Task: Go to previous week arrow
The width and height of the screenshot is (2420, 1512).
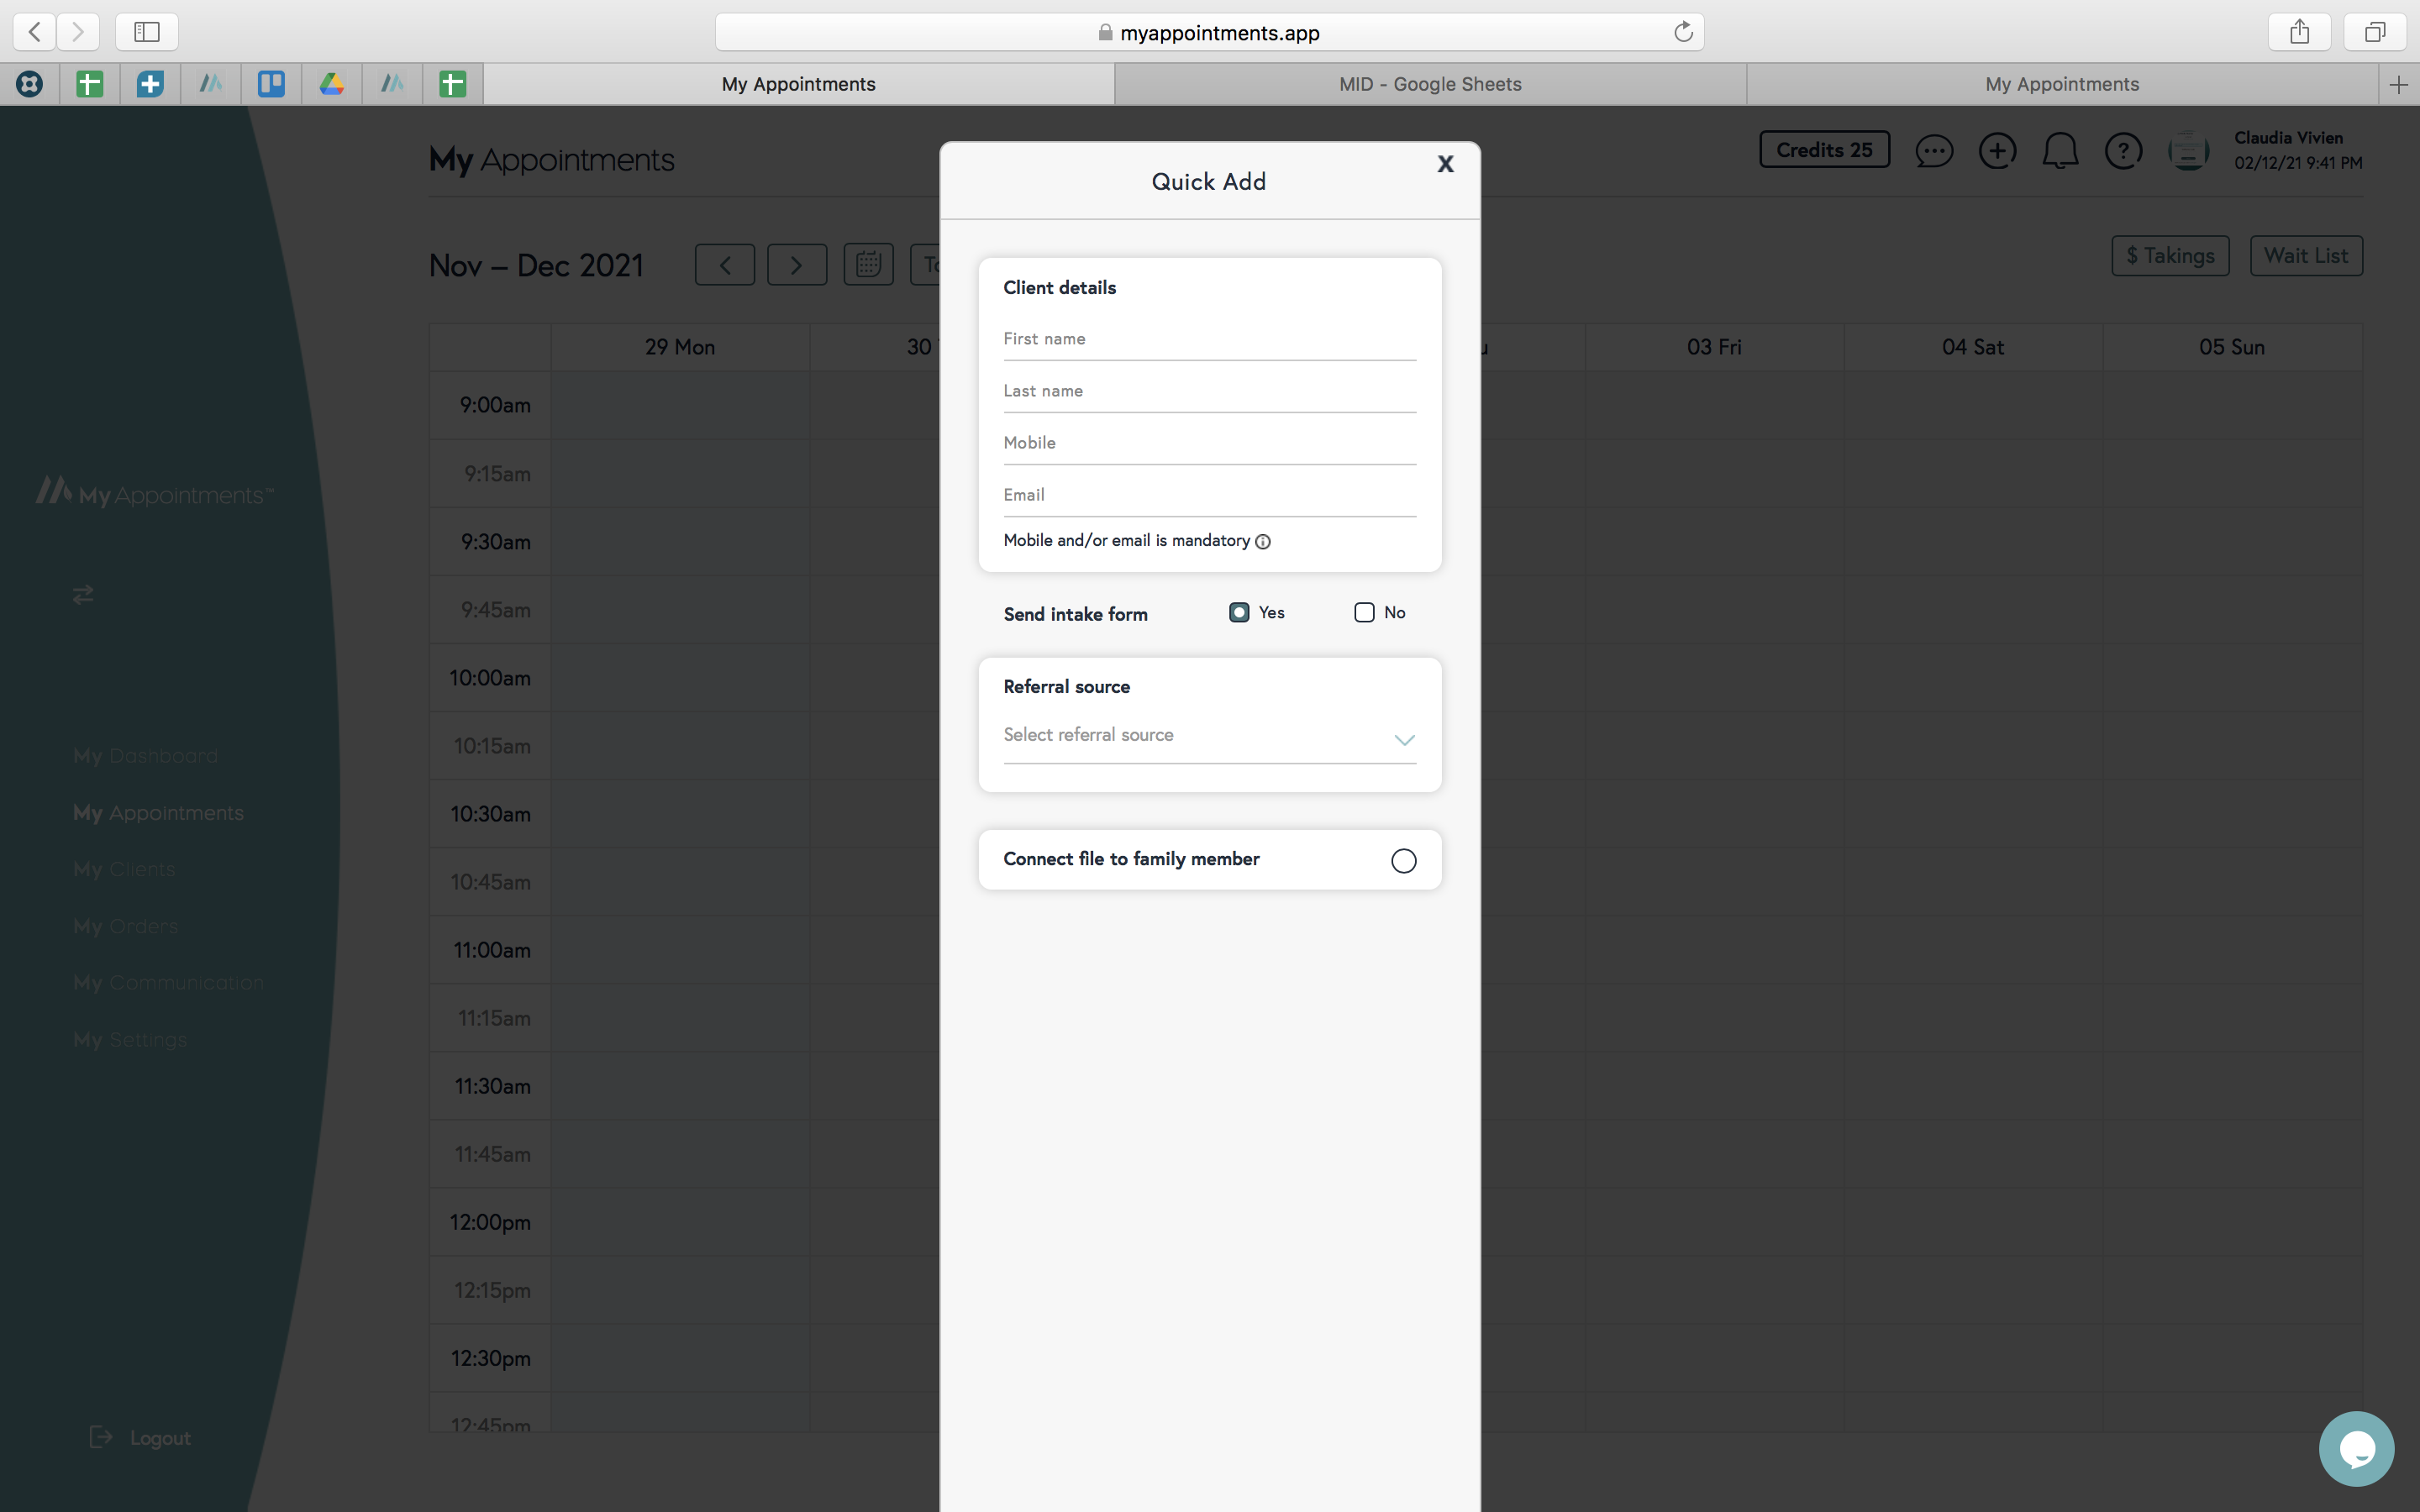Action: pyautogui.click(x=725, y=265)
